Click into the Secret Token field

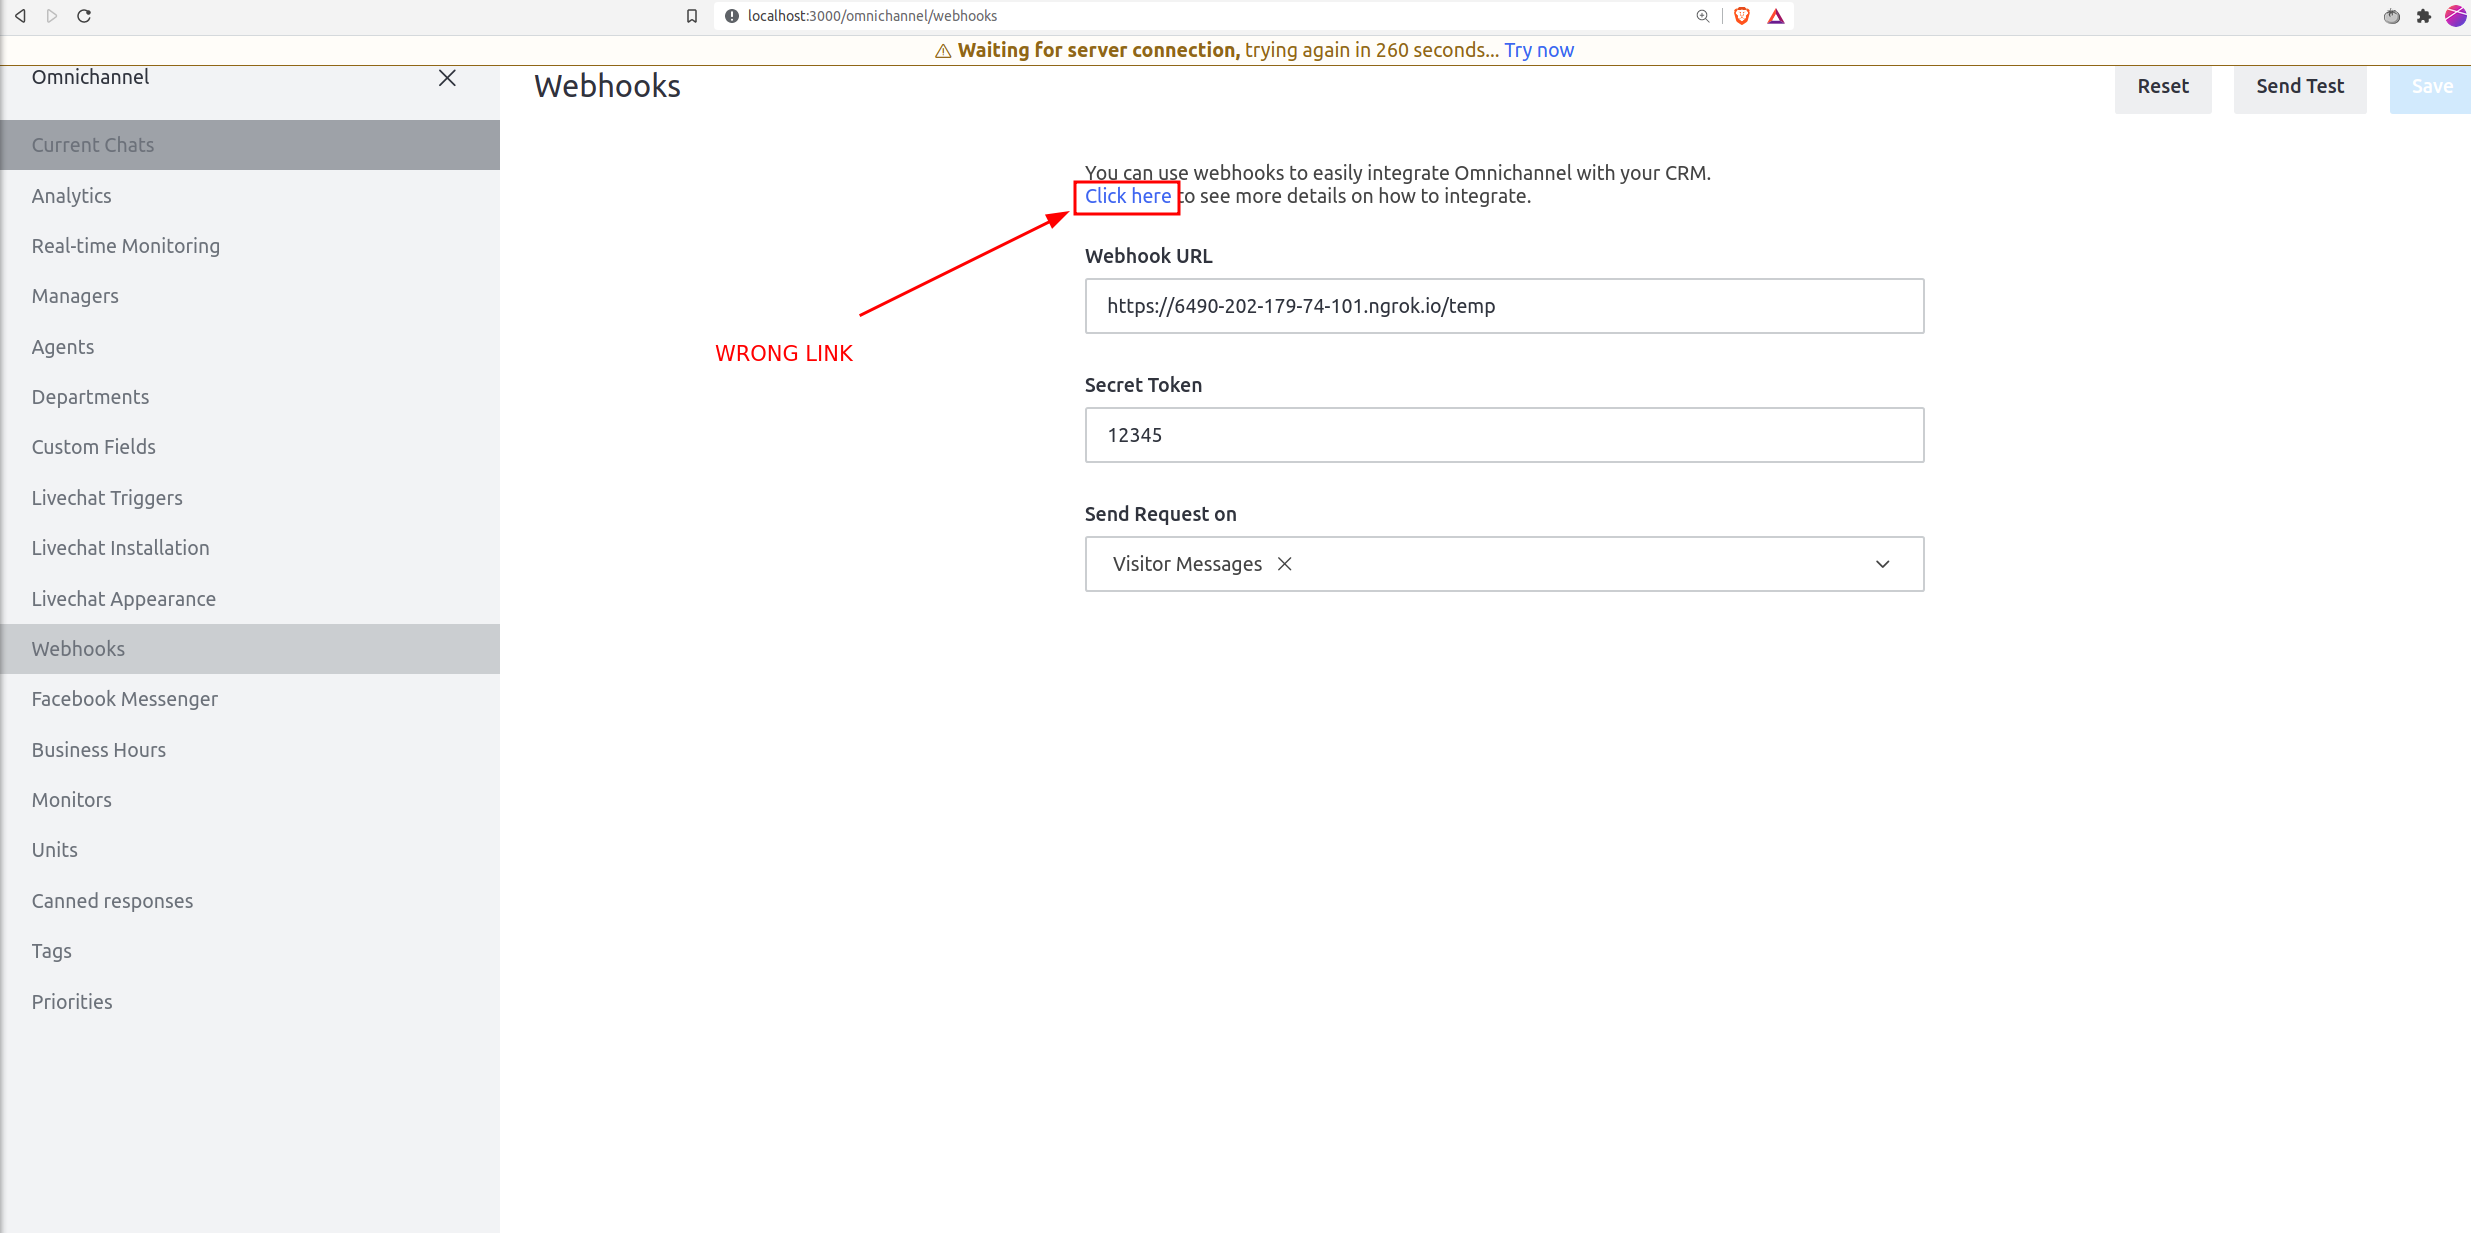(1503, 435)
